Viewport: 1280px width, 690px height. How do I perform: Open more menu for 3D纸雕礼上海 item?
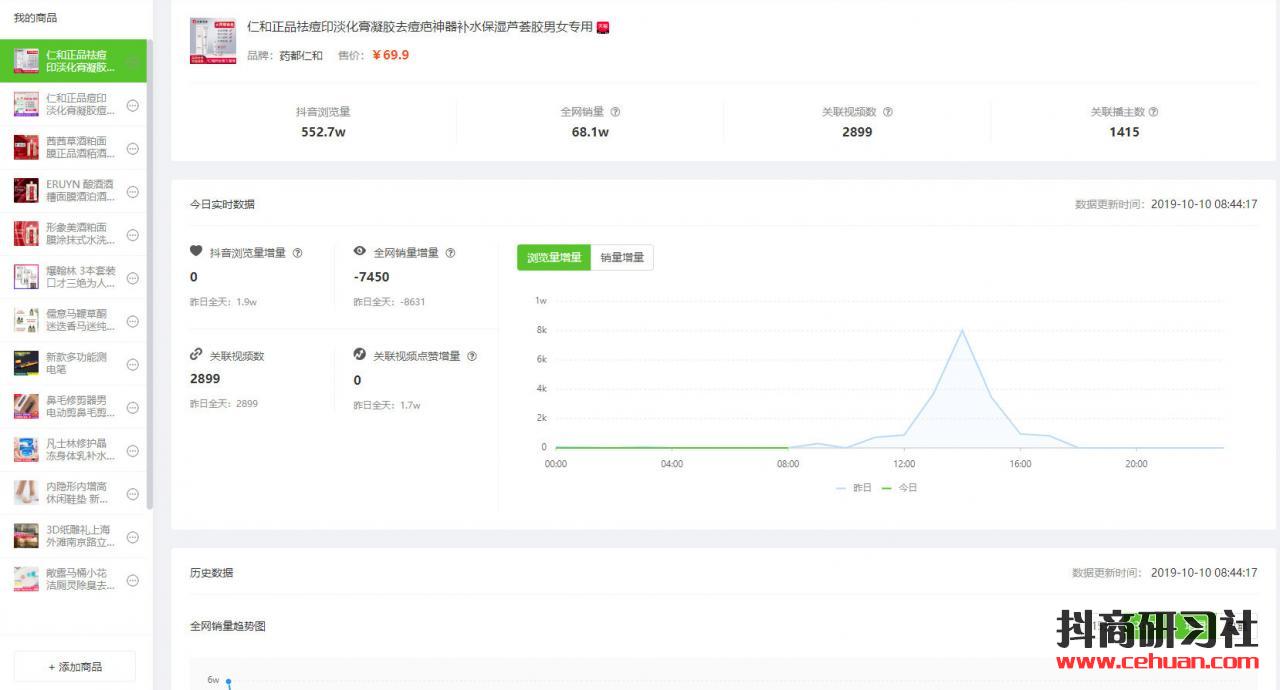pyautogui.click(x=133, y=537)
